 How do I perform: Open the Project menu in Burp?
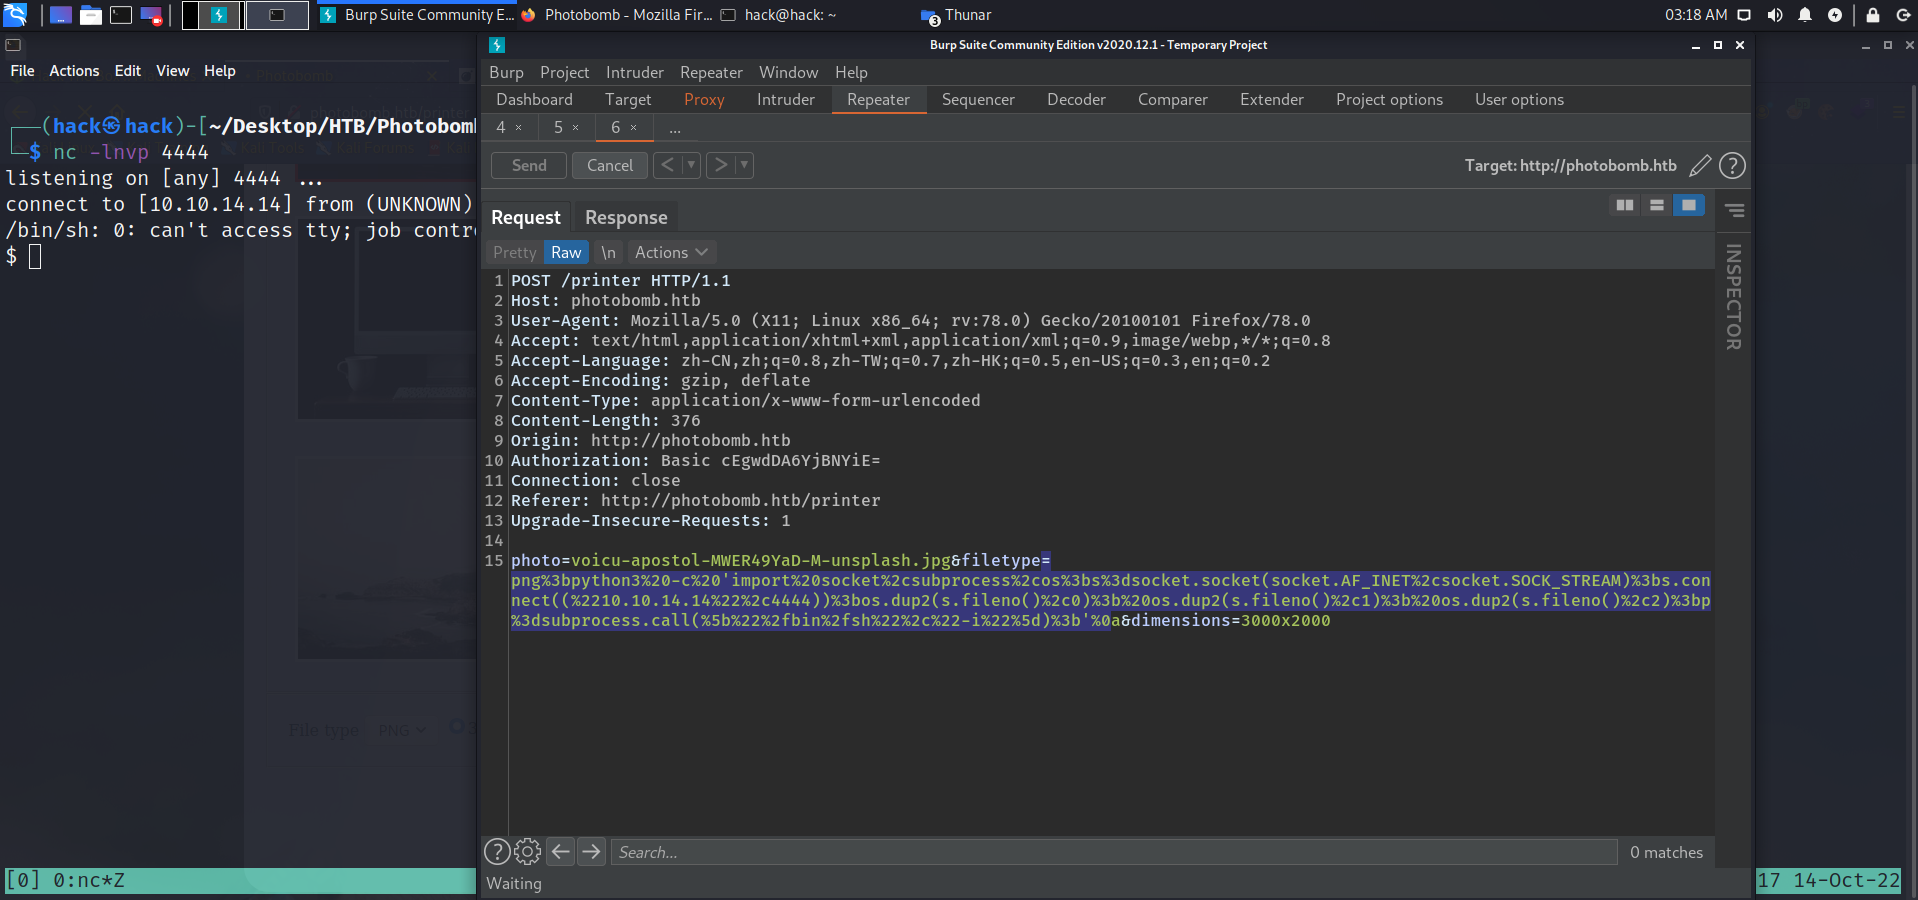click(565, 73)
